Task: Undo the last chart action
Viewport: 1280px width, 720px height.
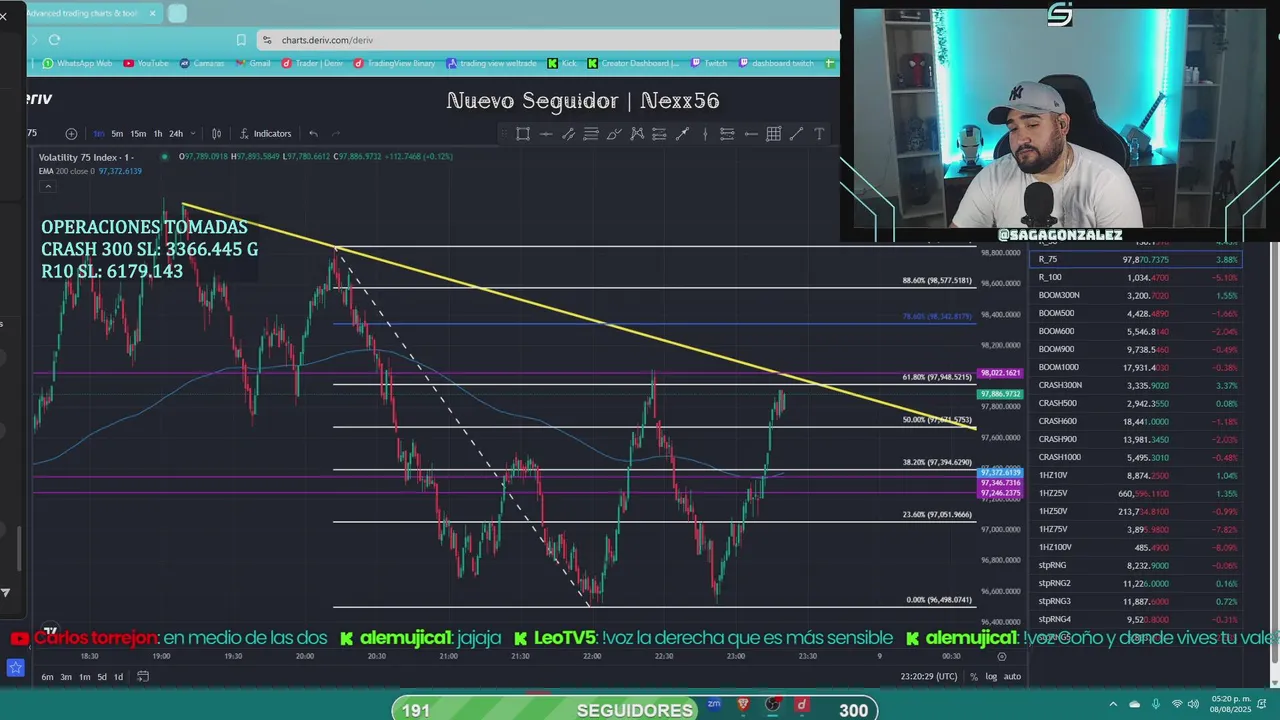Action: [313, 133]
